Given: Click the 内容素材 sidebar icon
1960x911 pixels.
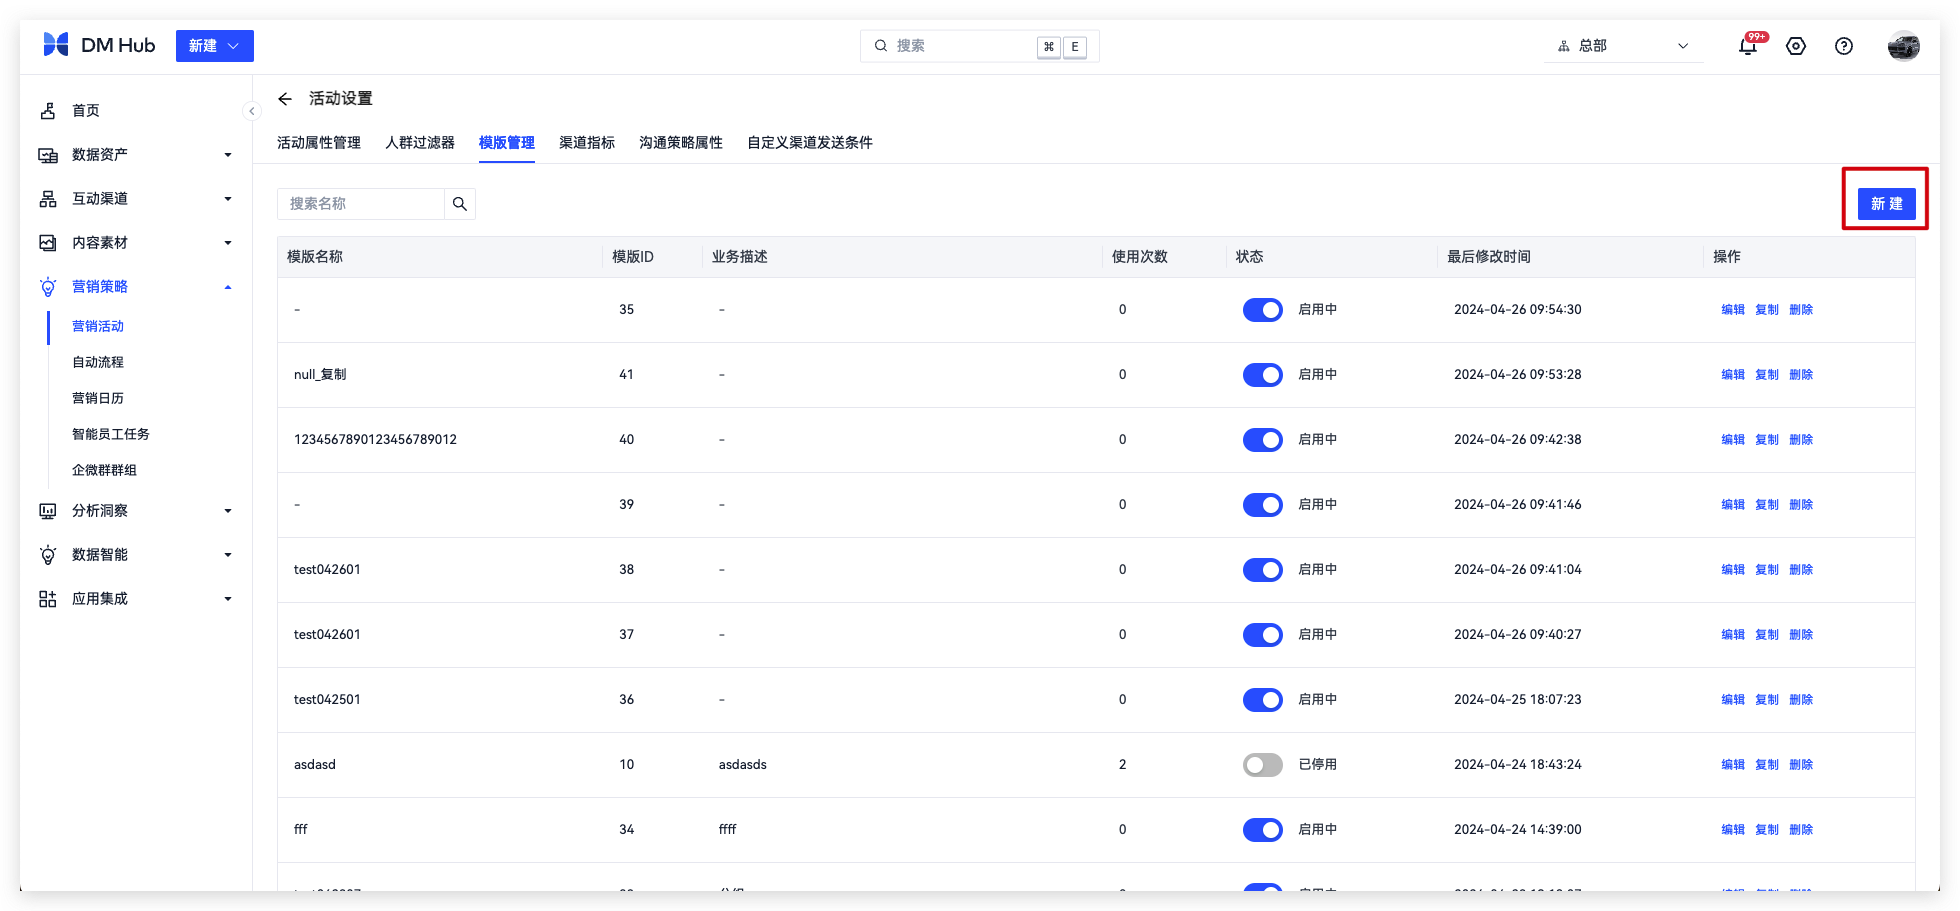Looking at the screenshot, I should (48, 243).
